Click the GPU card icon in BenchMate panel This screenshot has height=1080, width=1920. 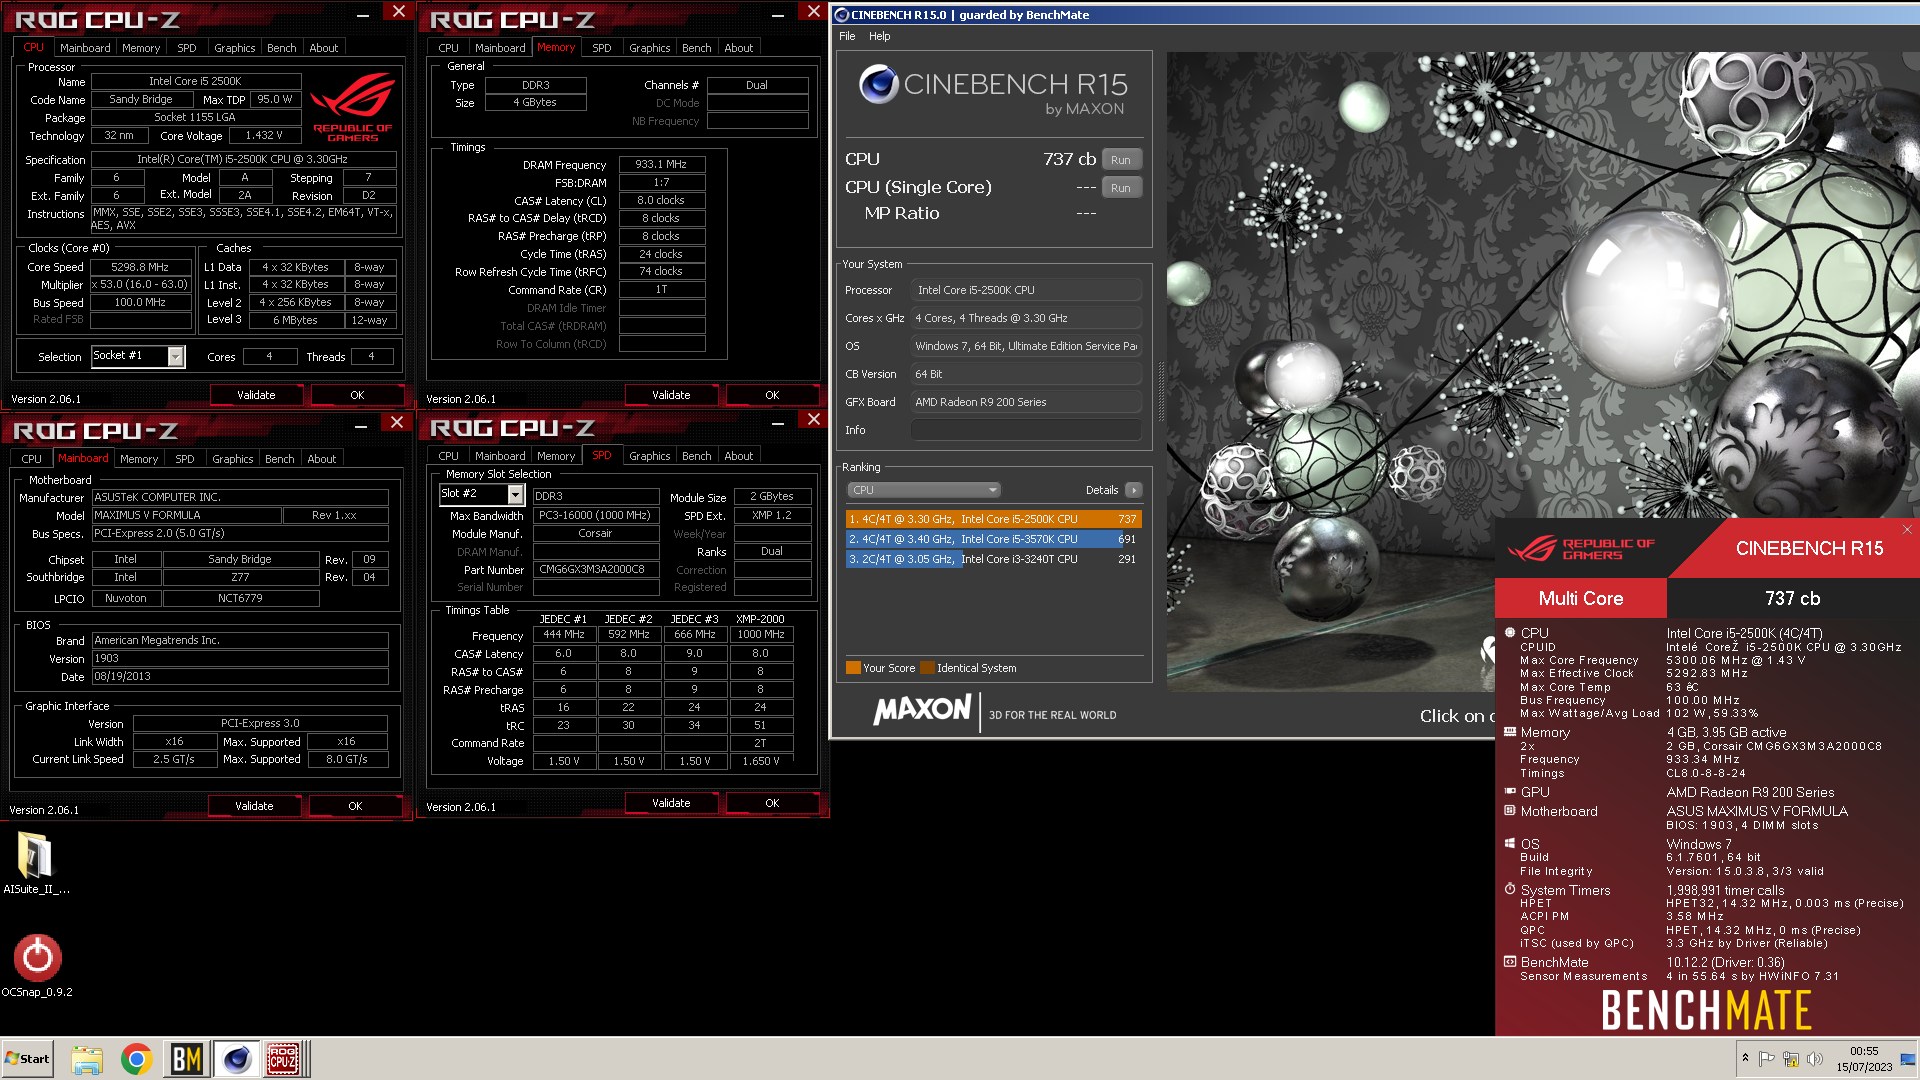click(x=1510, y=791)
